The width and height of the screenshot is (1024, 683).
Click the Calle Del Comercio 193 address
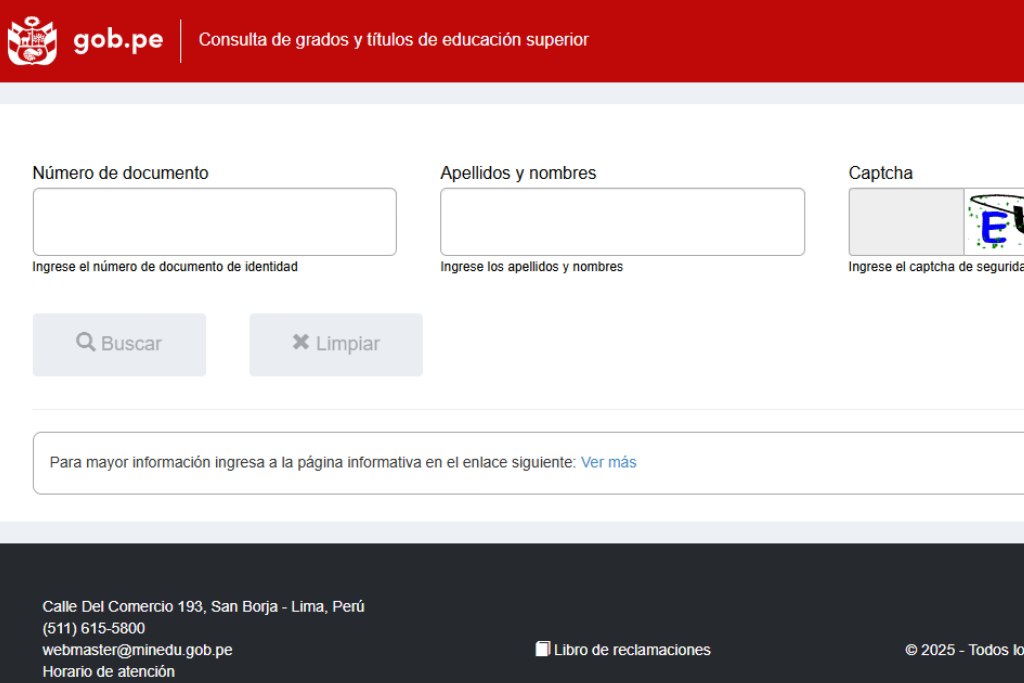click(203, 606)
